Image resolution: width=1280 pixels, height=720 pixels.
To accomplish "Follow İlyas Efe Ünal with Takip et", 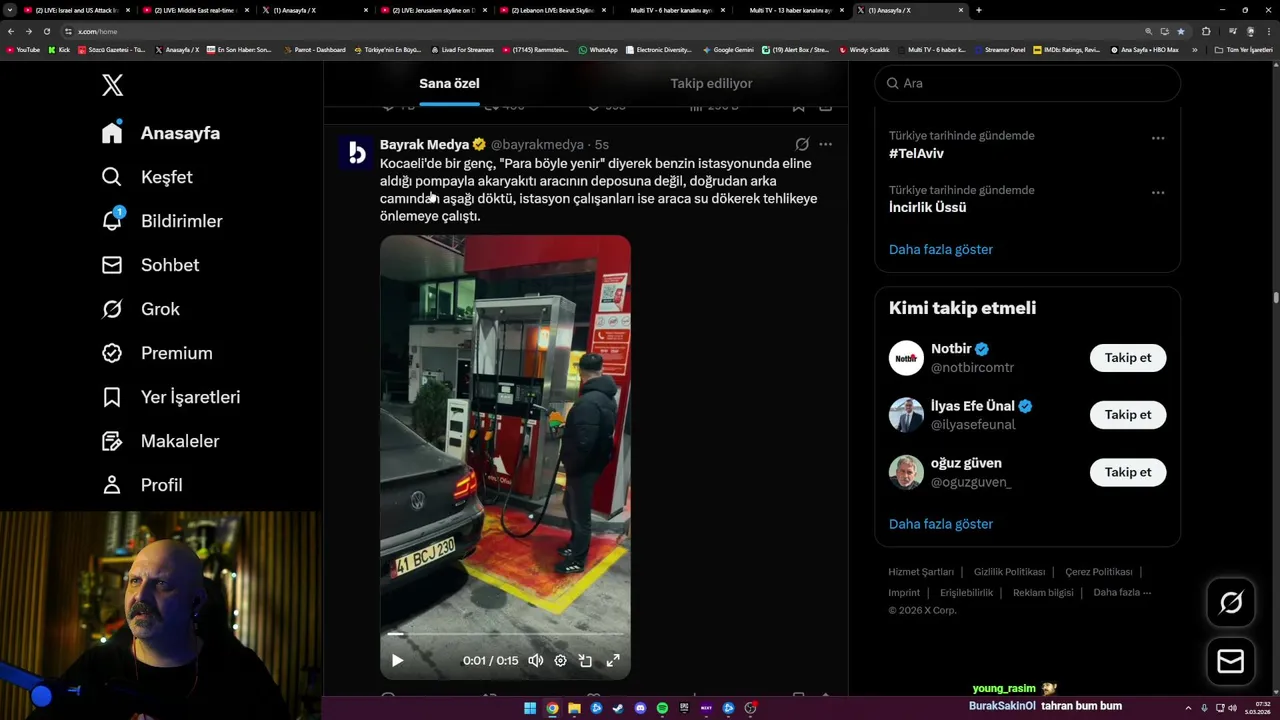I will click(1128, 415).
